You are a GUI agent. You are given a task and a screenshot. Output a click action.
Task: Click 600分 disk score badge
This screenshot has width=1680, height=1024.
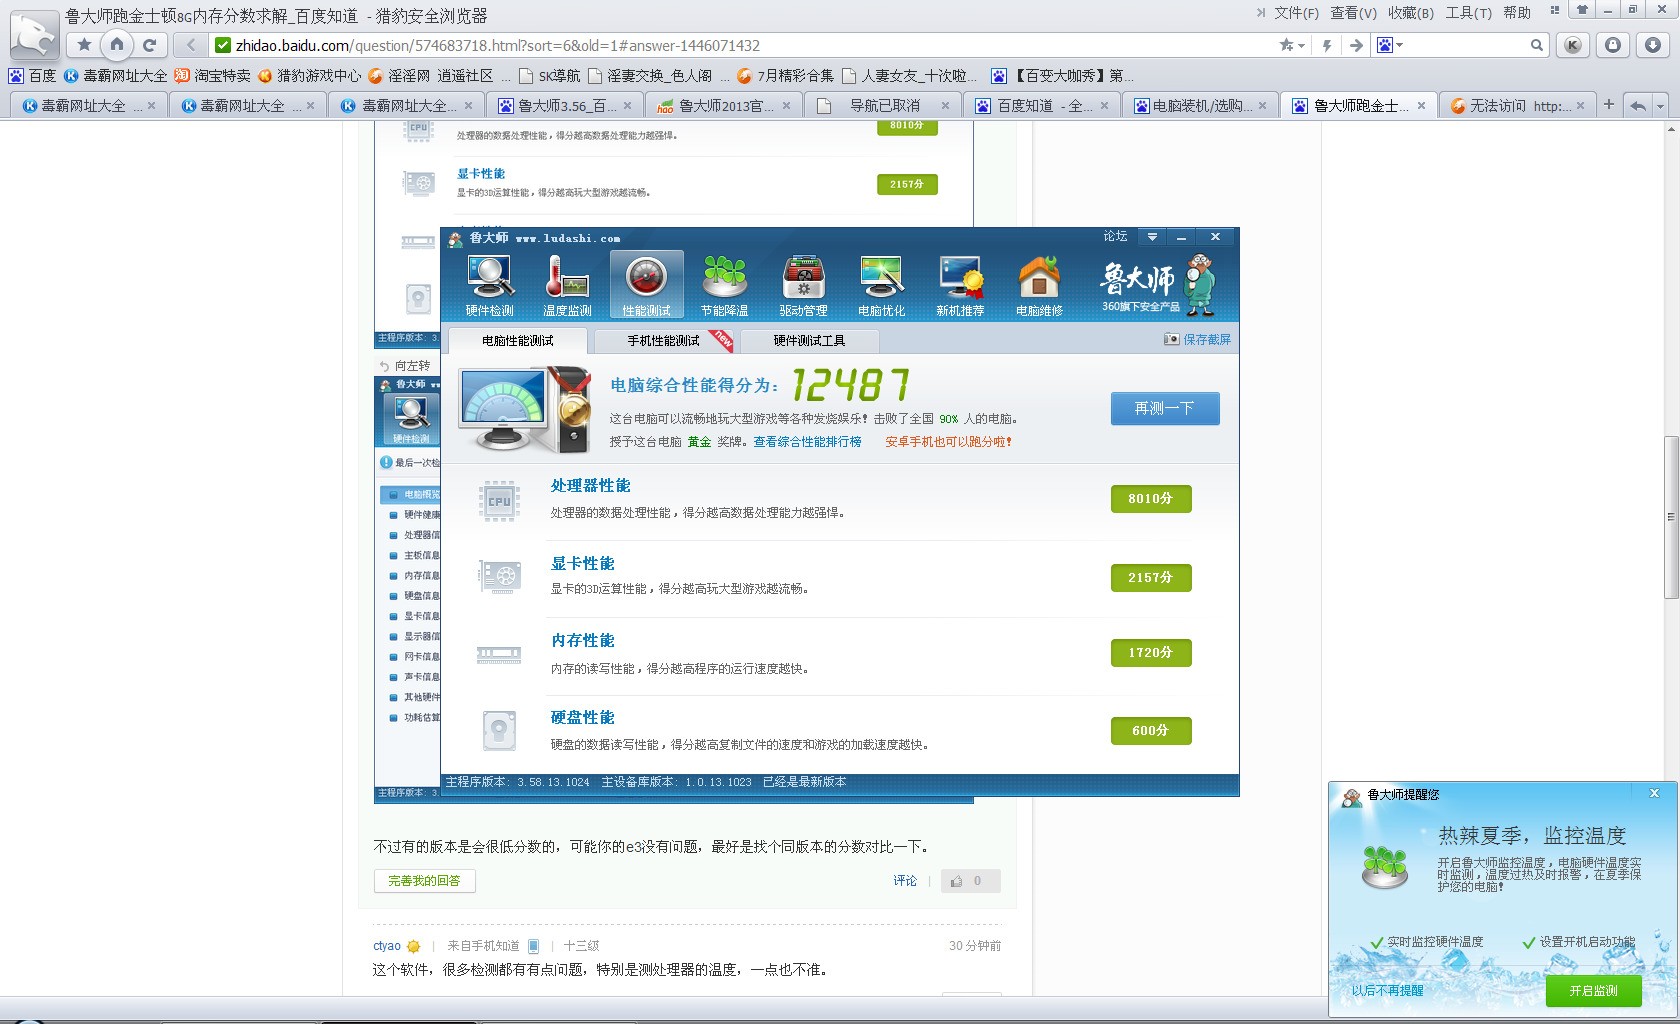[1151, 731]
